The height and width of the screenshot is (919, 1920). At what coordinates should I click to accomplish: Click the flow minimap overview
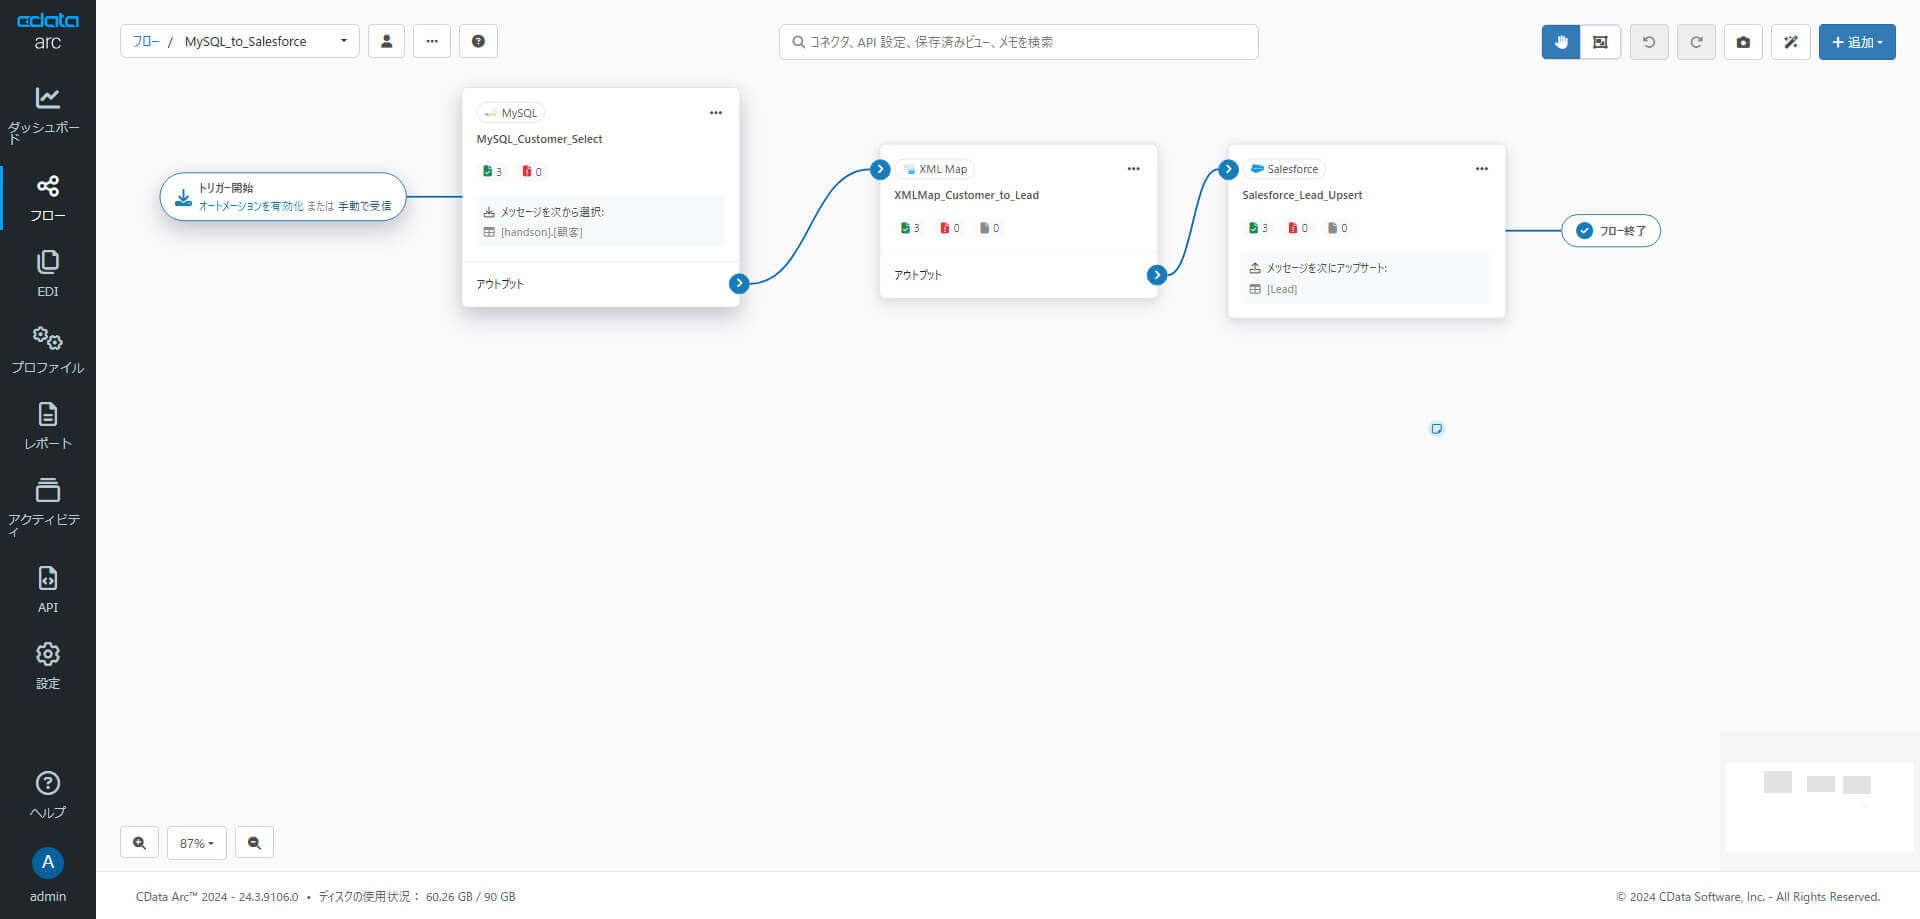tap(1819, 806)
